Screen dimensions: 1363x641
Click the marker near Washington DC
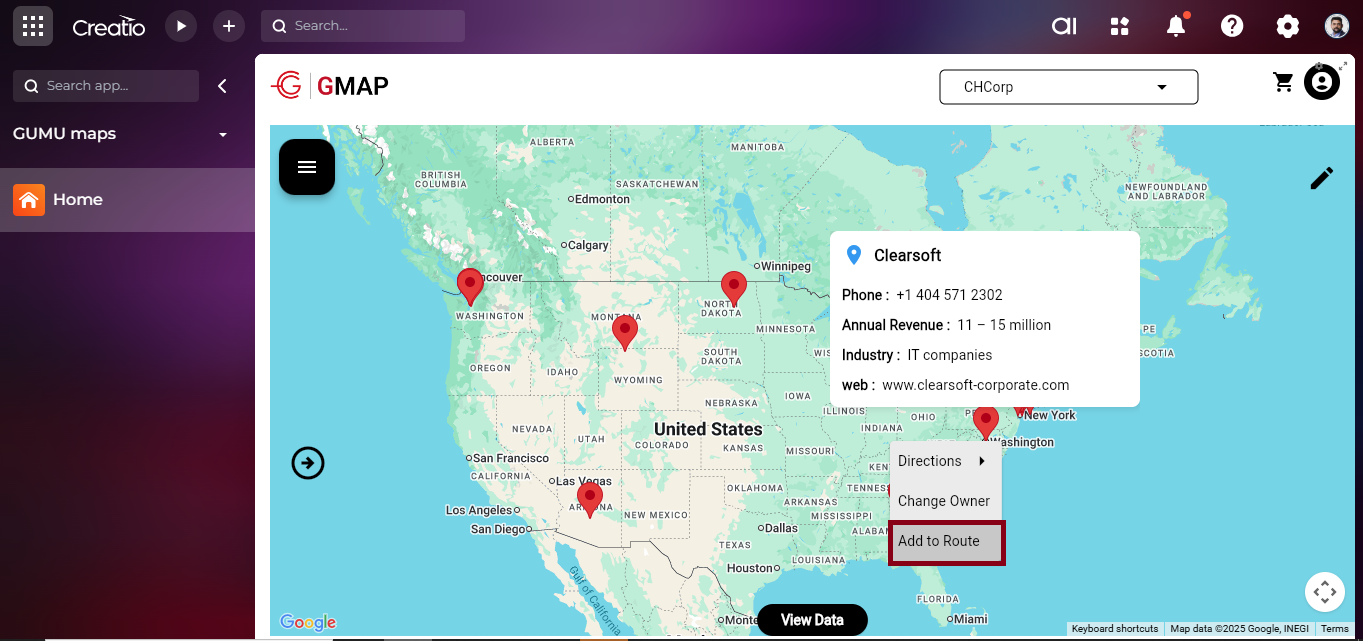(x=986, y=424)
